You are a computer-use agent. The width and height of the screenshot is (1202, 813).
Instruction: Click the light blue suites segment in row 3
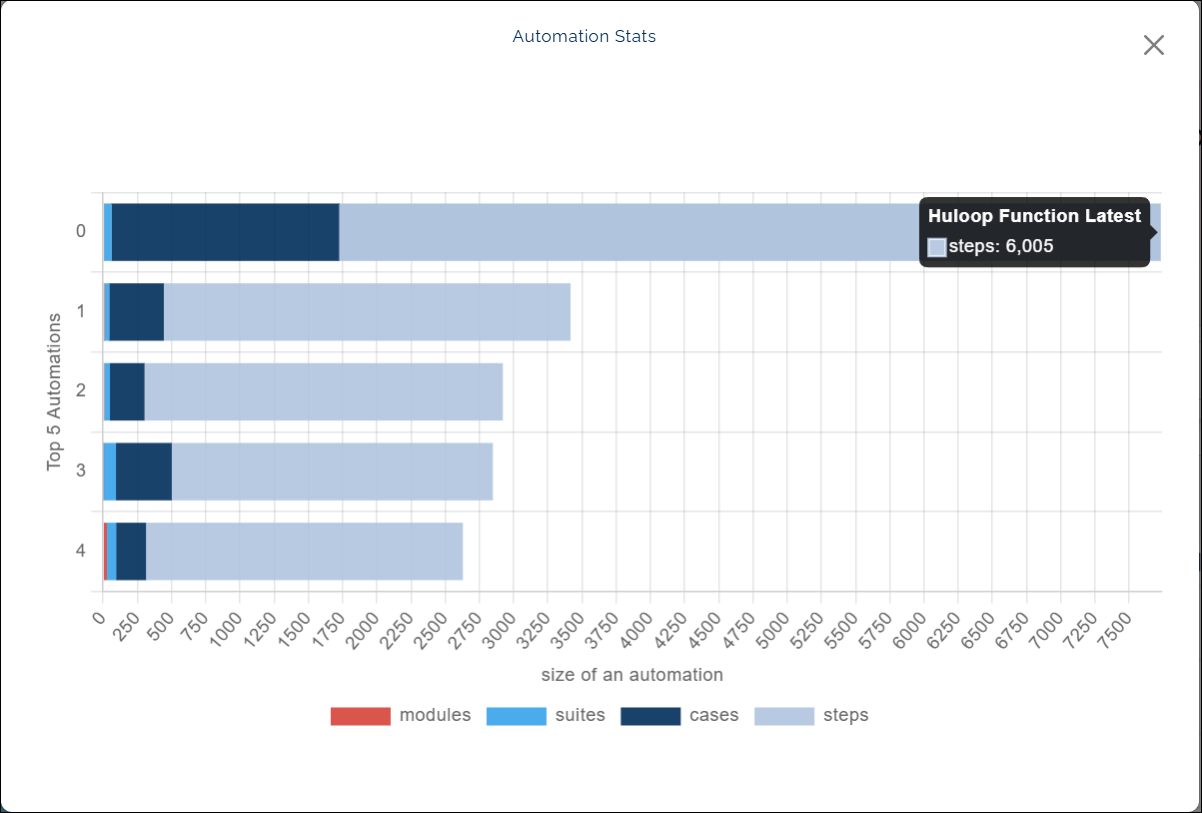[x=109, y=472]
